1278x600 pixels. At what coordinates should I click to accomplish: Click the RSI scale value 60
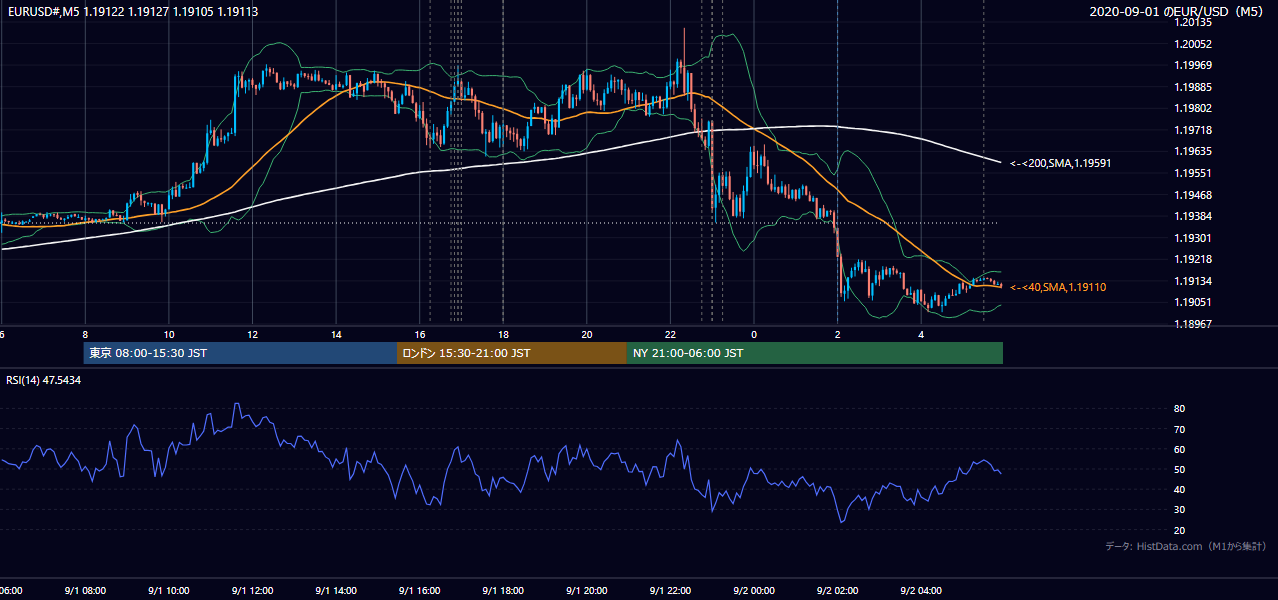[1180, 449]
